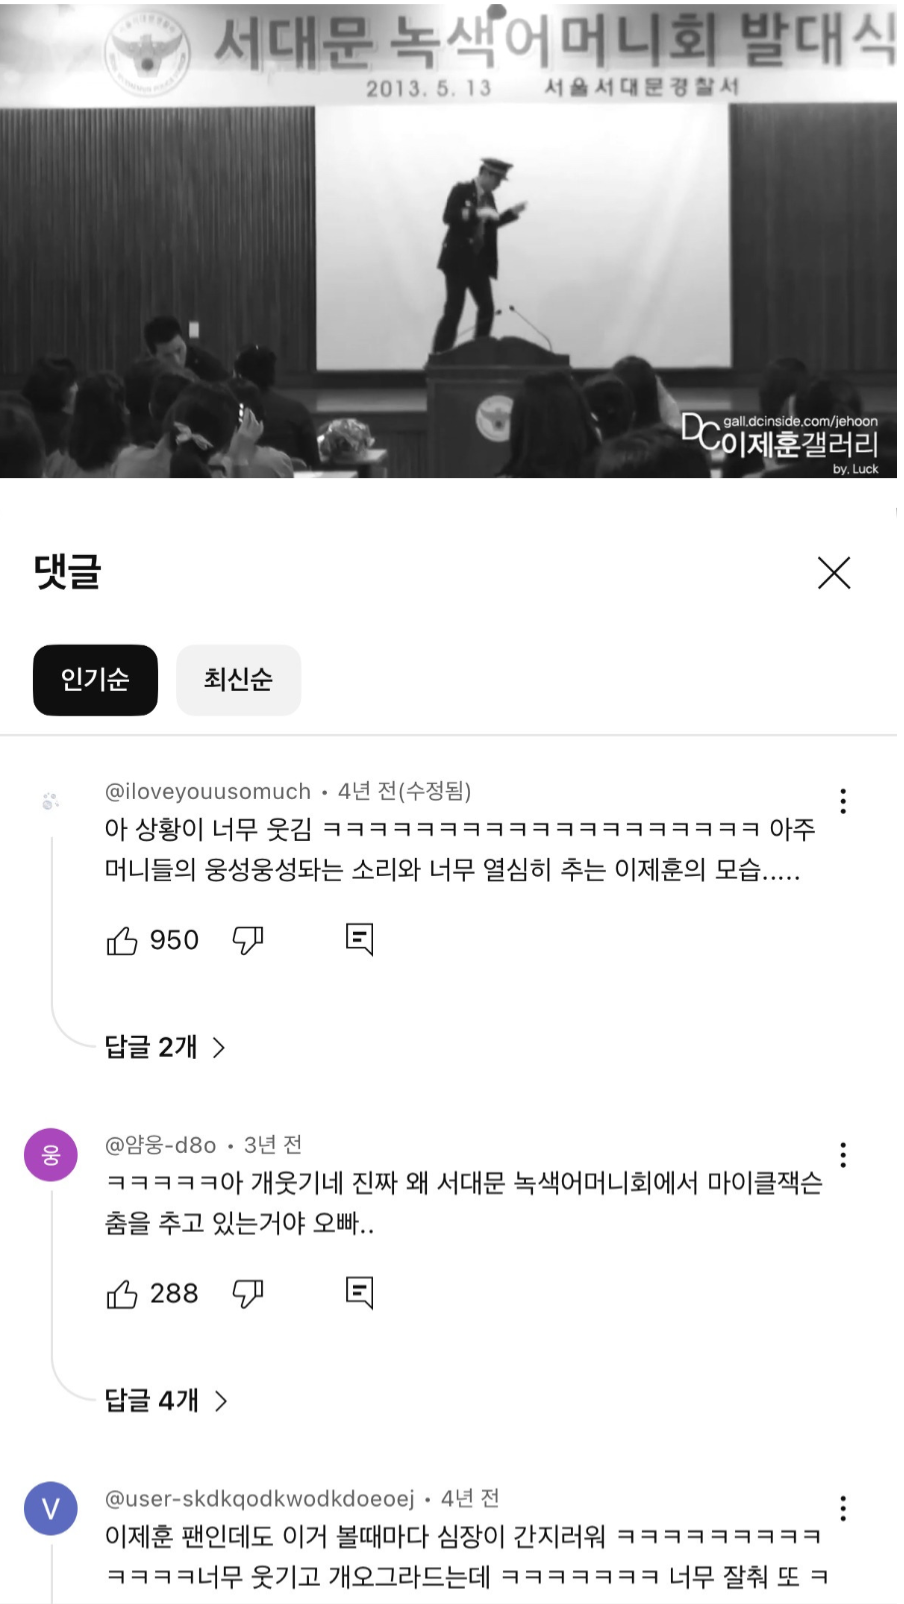Open more options for @iloveyouusomuch comment
The height and width of the screenshot is (1604, 904).
[843, 801]
